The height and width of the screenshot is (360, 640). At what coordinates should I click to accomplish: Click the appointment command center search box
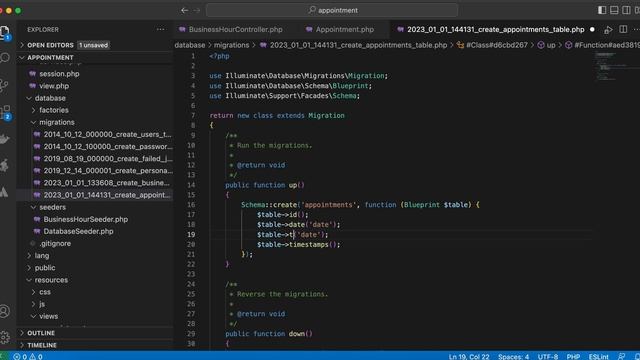click(332, 10)
